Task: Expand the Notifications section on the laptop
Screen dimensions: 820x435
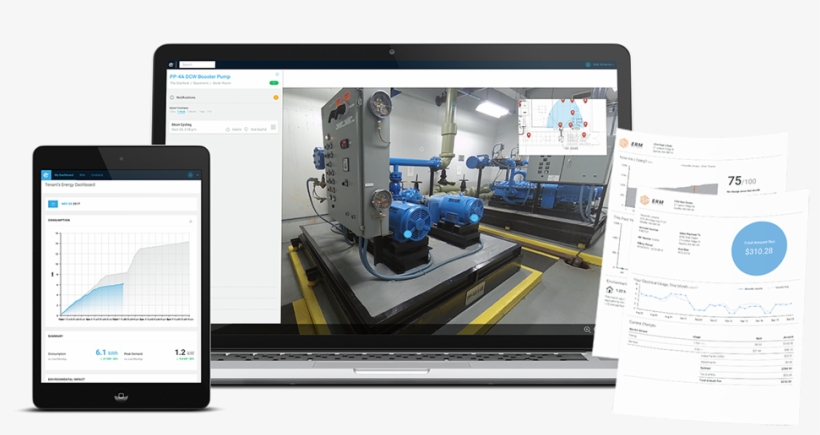Action: (224, 97)
